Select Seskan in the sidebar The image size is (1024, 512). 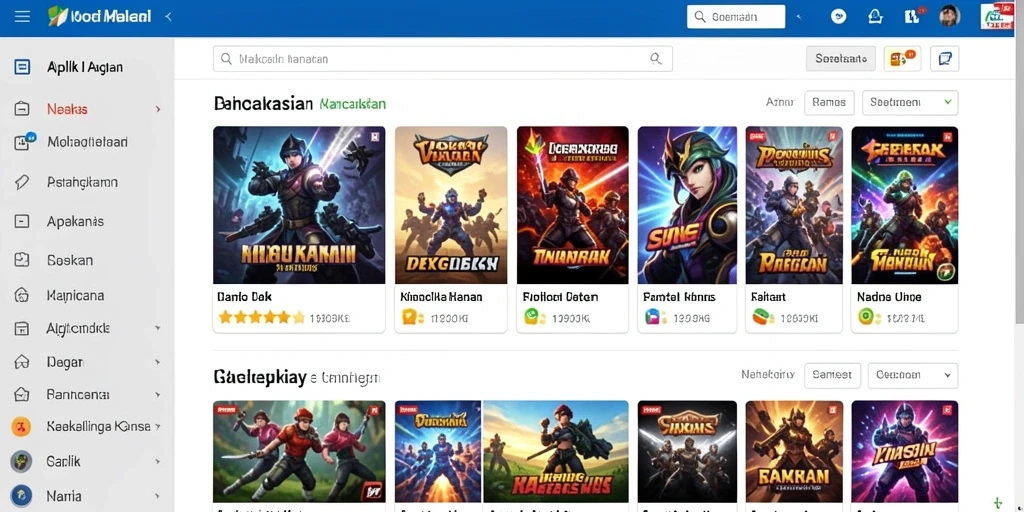70,260
